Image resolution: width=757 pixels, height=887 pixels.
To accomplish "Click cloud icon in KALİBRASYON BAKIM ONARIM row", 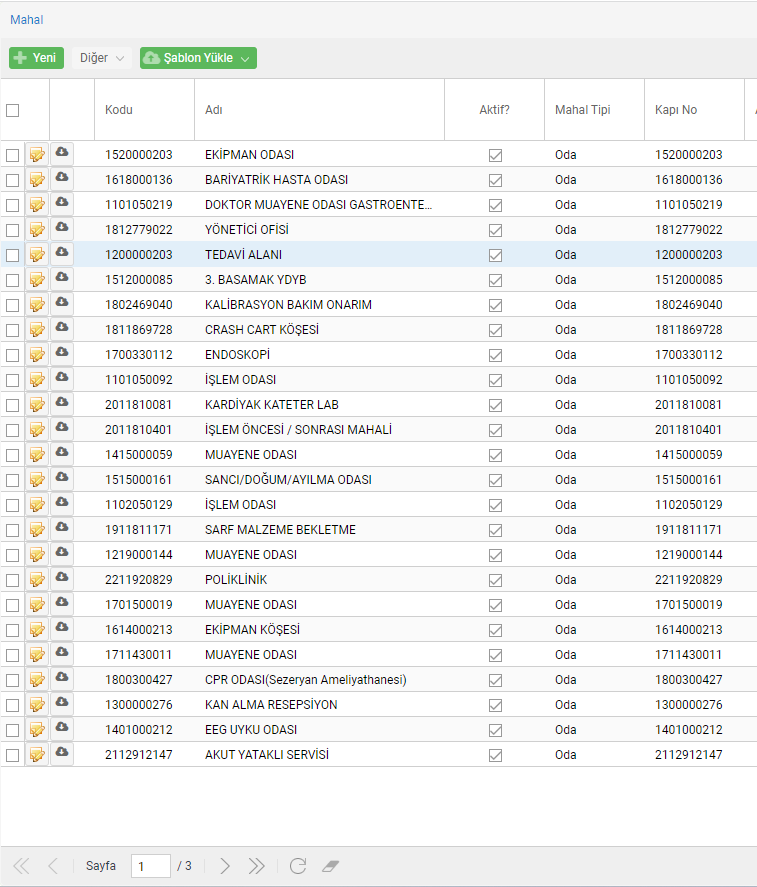I will [x=62, y=302].
